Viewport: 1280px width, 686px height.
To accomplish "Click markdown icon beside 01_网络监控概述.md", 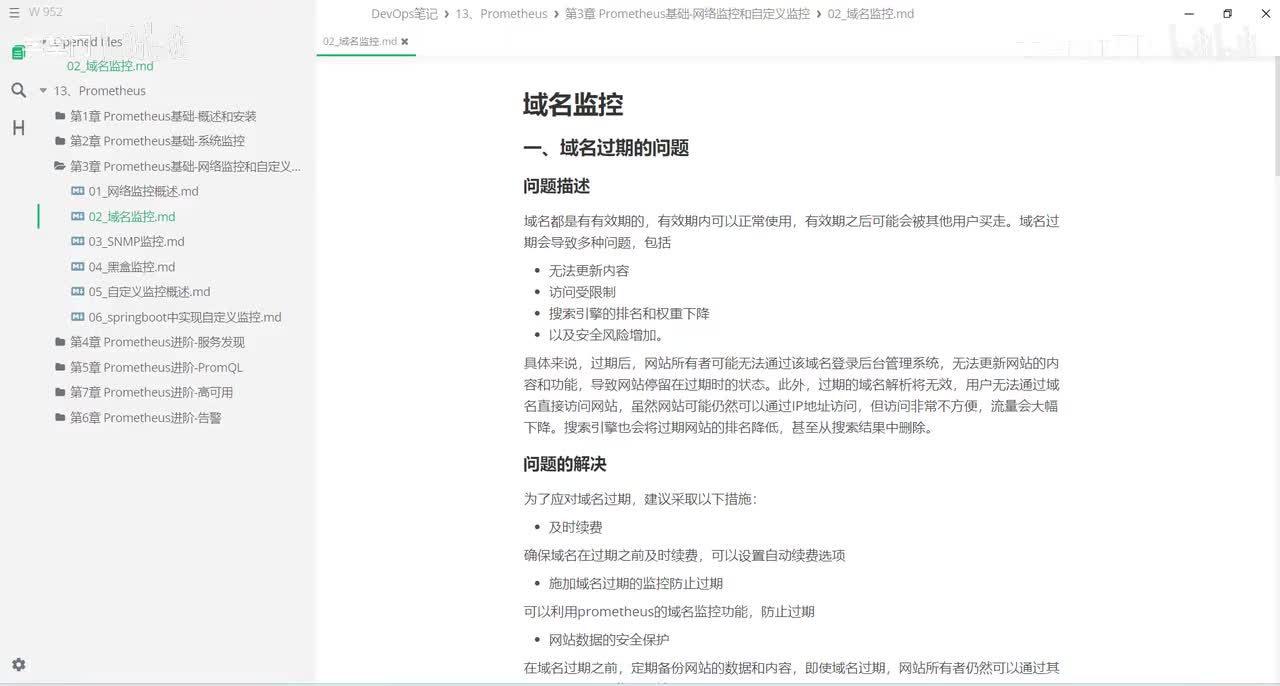I will [x=78, y=191].
